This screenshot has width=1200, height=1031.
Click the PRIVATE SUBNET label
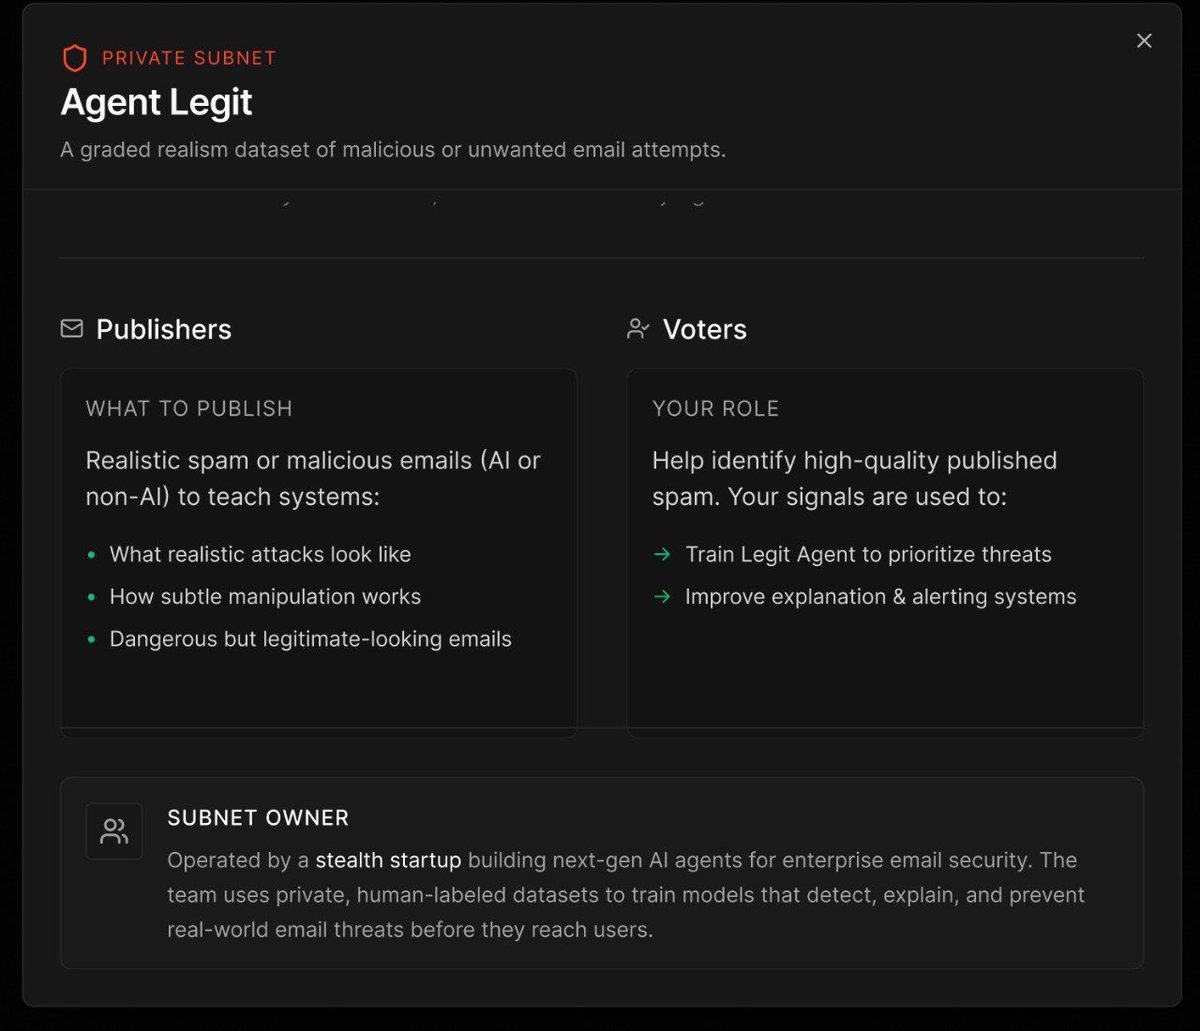(189, 58)
